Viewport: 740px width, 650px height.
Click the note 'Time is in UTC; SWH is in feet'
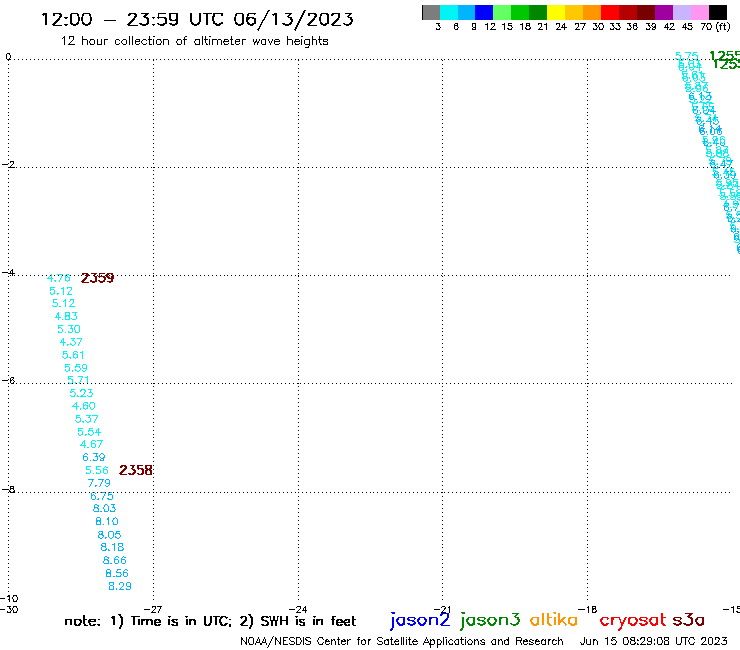coord(210,621)
